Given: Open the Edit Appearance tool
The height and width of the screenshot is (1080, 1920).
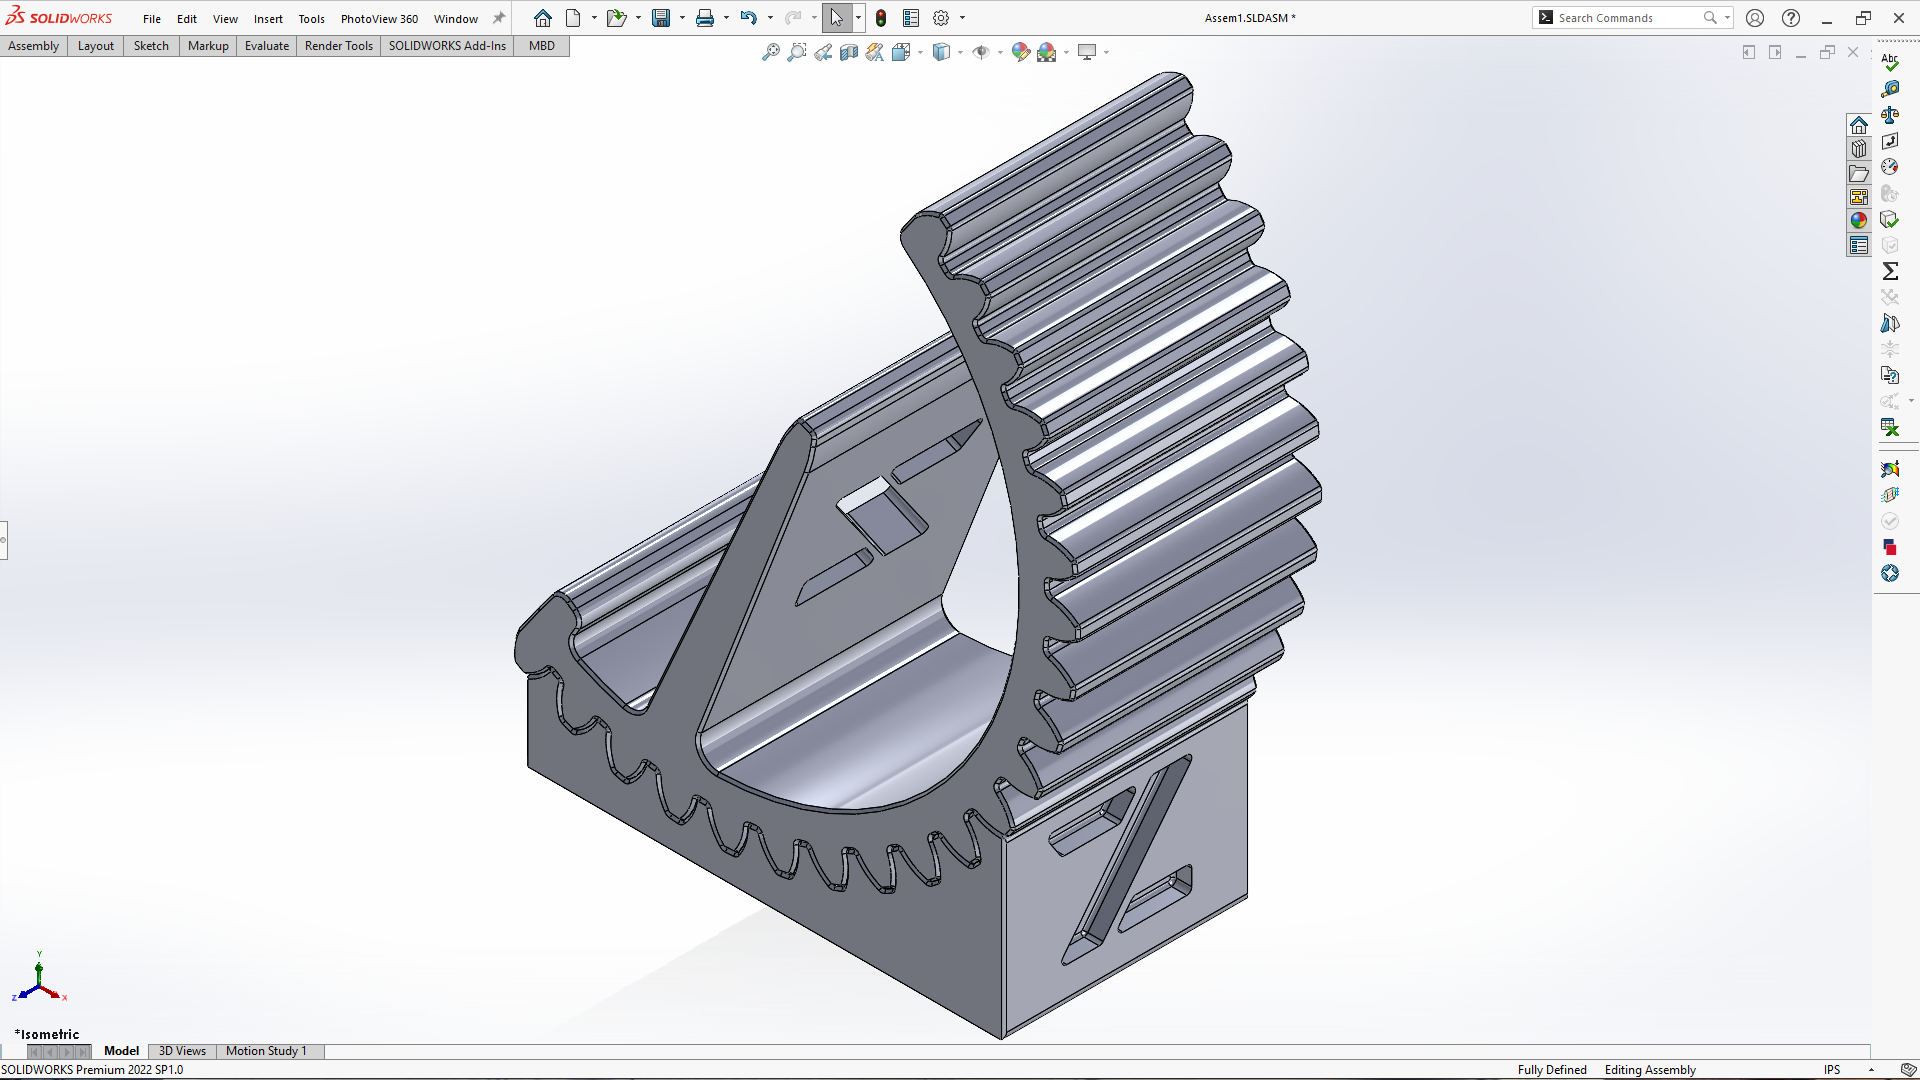Looking at the screenshot, I should coord(1020,52).
